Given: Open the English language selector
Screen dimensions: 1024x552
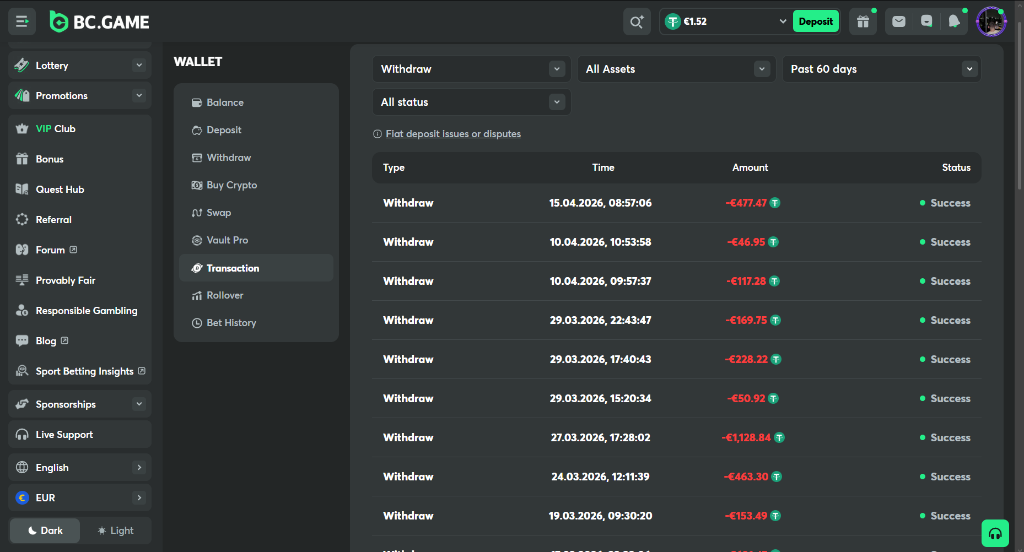Looking at the screenshot, I should pyautogui.click(x=80, y=468).
